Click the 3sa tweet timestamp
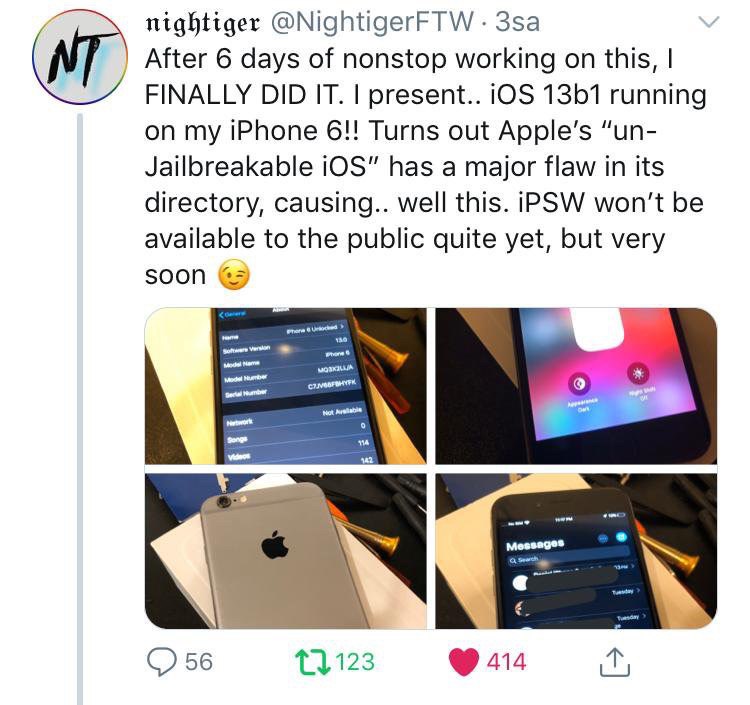The height and width of the screenshot is (705, 750). 518,22
